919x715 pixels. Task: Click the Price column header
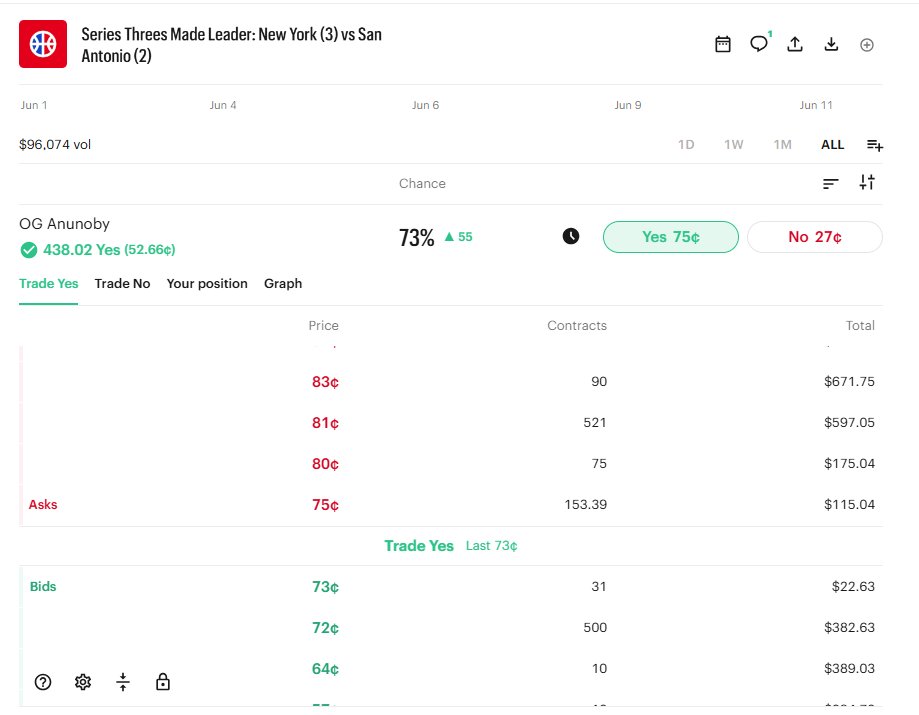324,326
